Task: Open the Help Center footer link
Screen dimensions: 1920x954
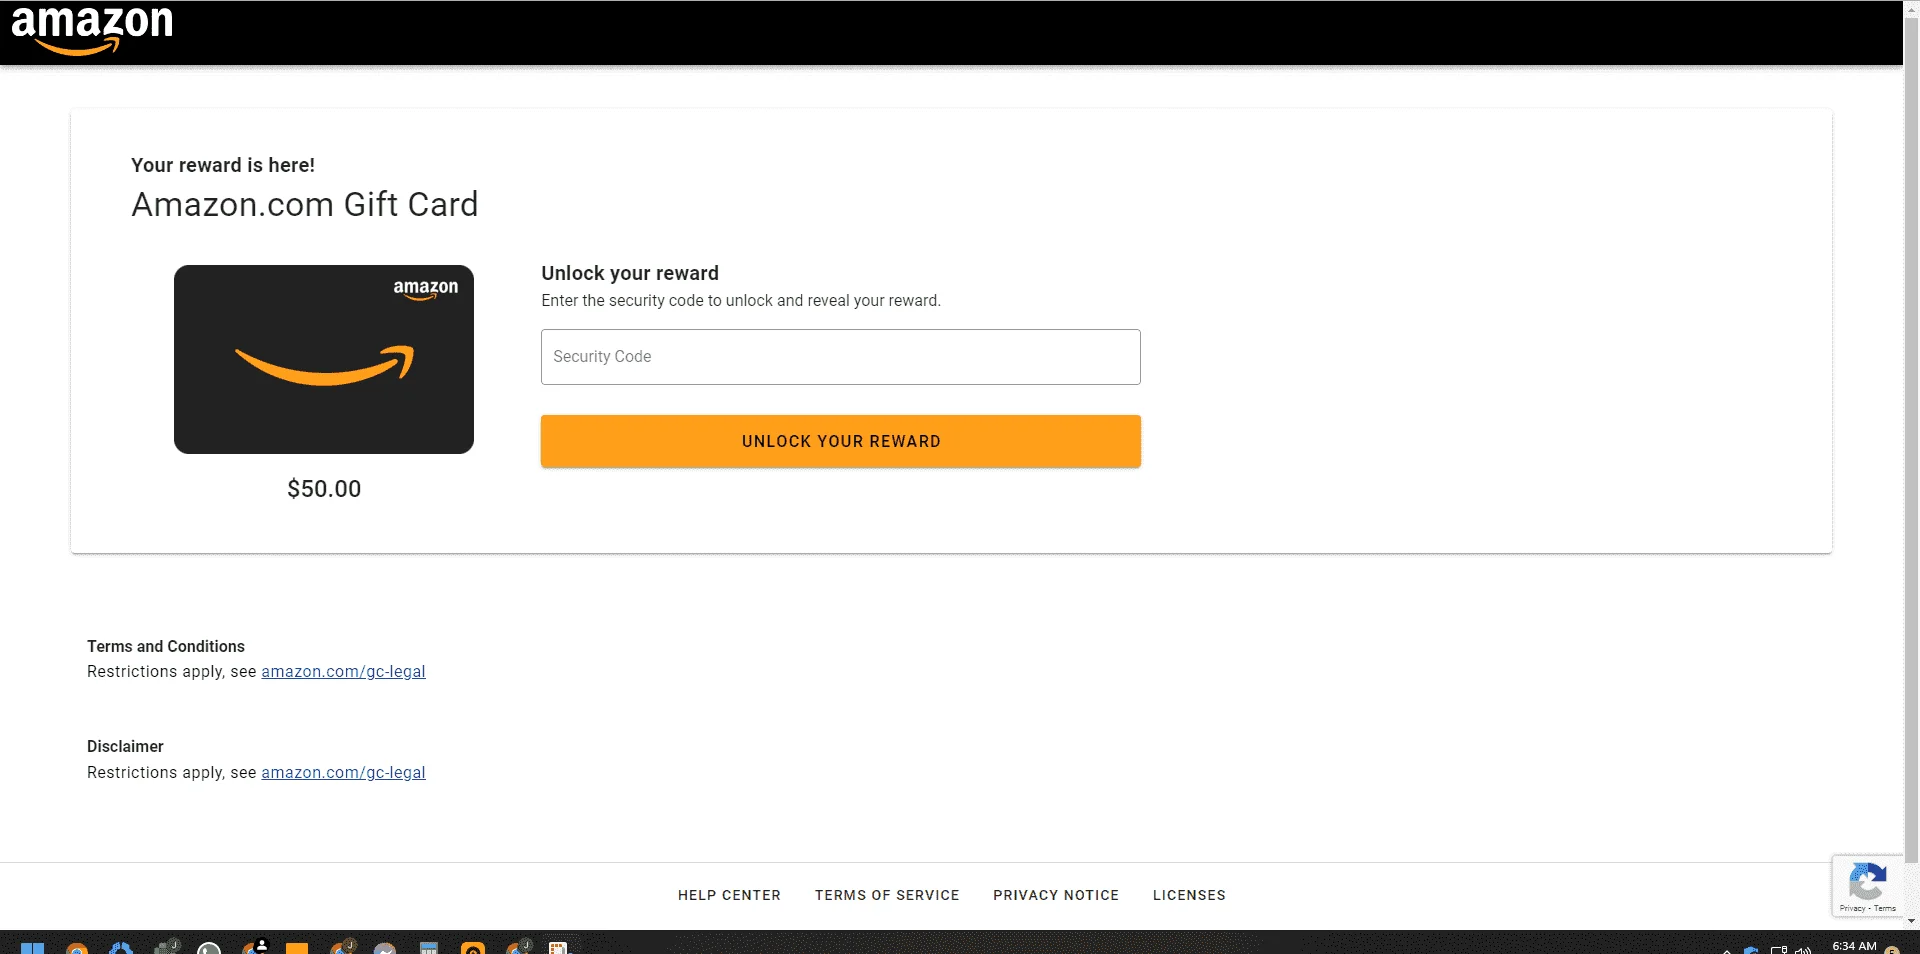Action: (x=729, y=895)
